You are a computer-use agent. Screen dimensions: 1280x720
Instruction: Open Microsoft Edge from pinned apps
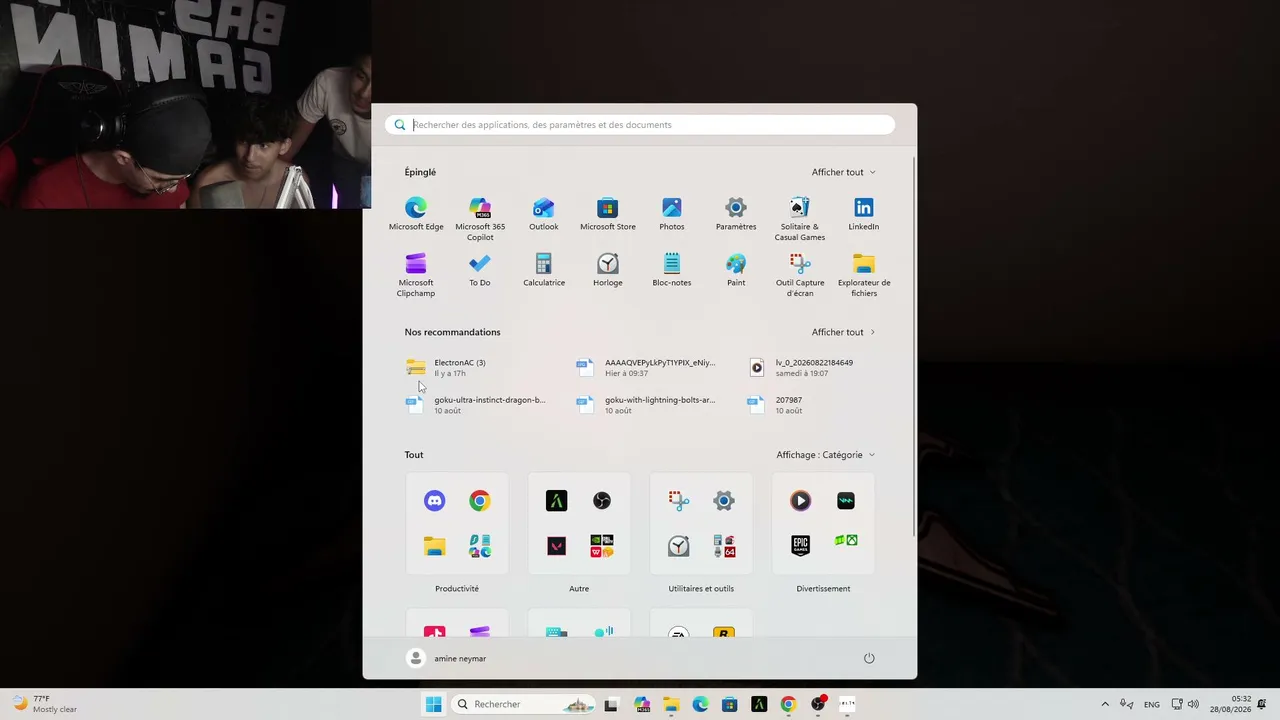[x=416, y=214]
